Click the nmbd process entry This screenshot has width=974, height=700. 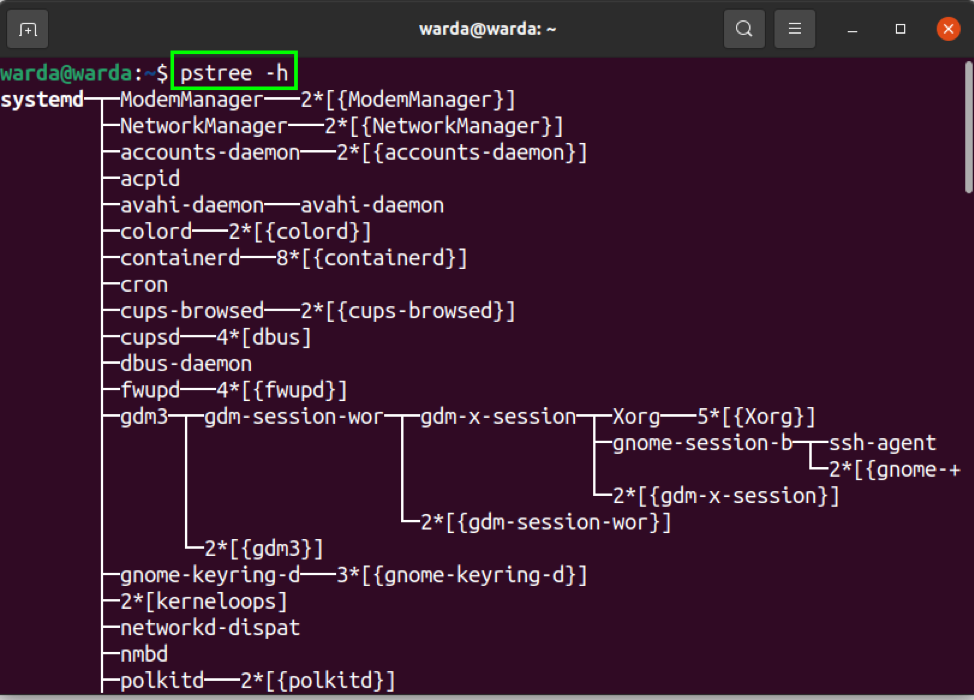pyautogui.click(x=144, y=654)
